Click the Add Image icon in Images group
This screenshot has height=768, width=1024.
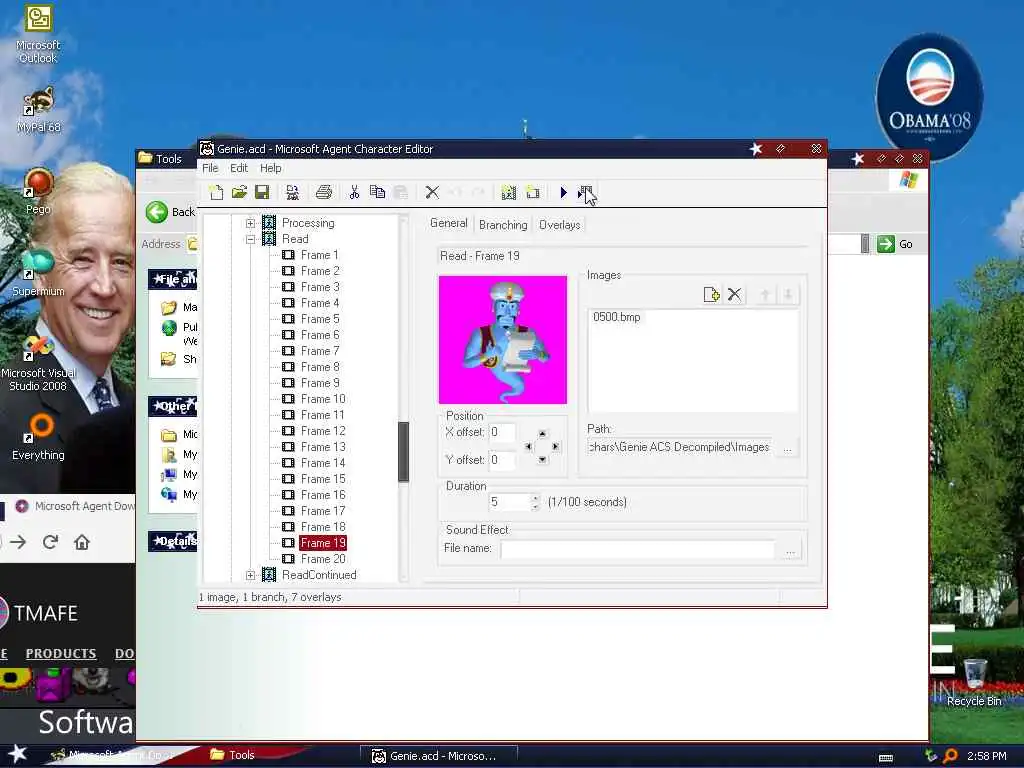pos(711,295)
